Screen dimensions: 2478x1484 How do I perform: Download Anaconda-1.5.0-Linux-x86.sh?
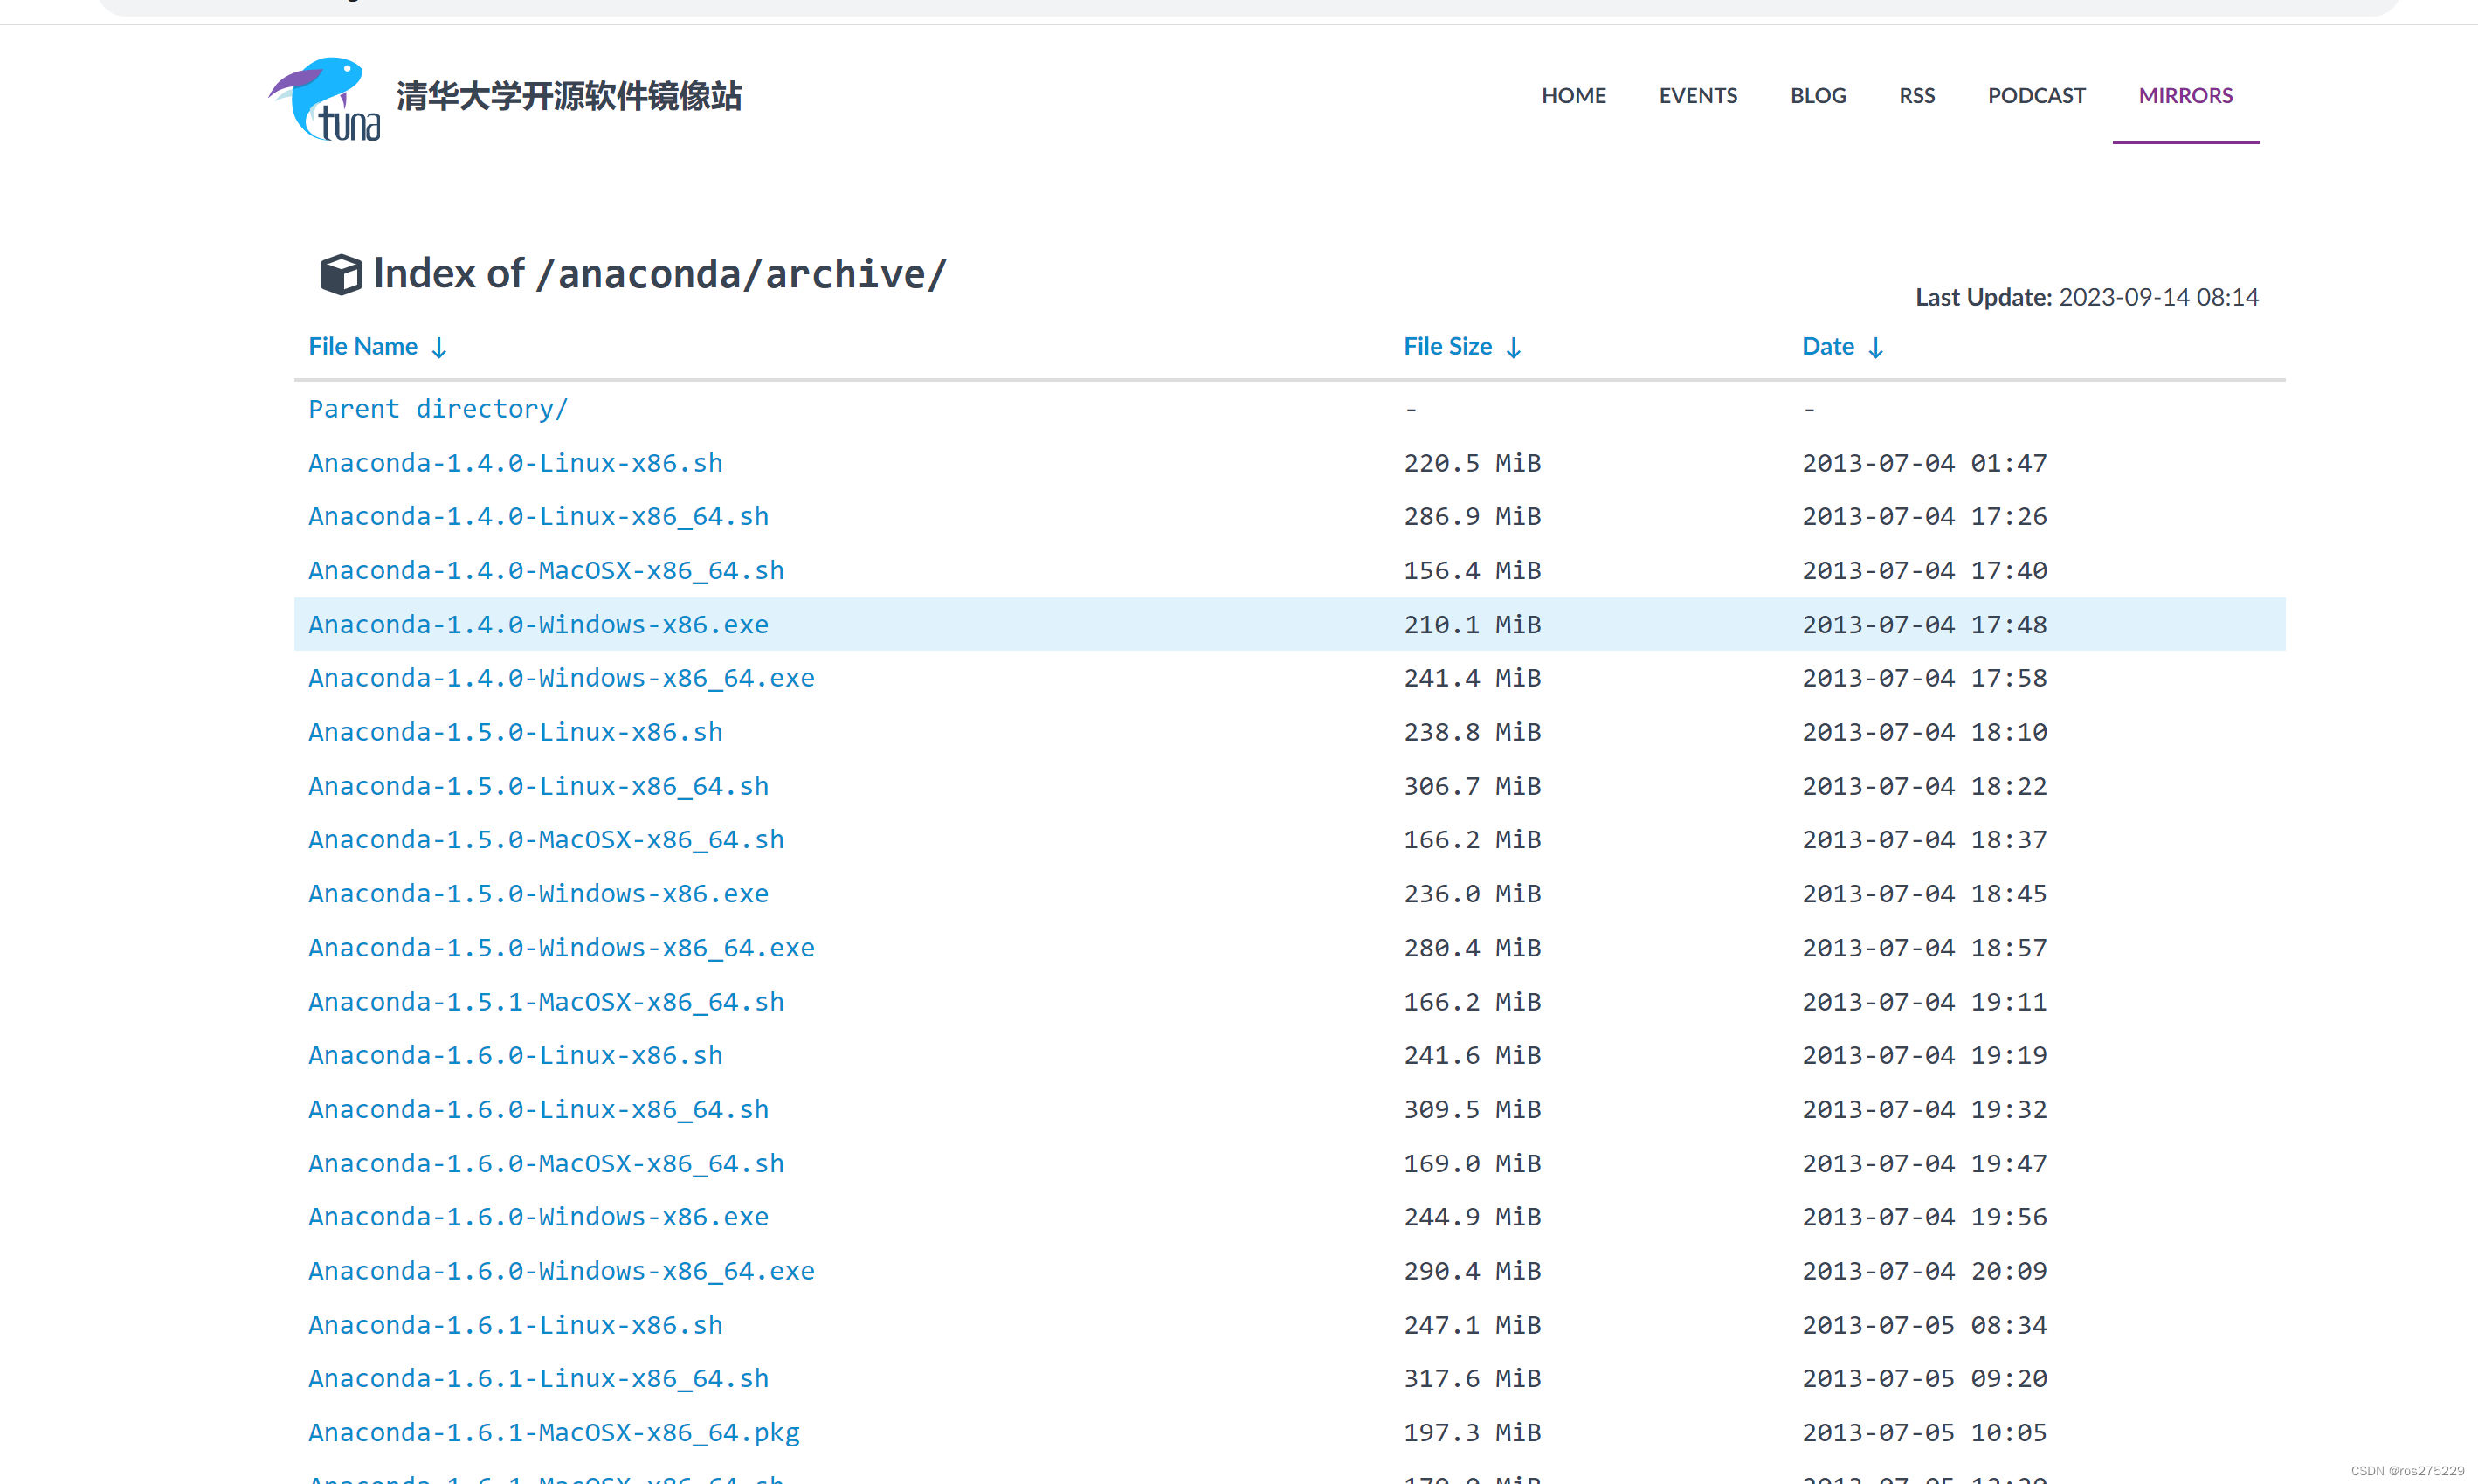click(x=515, y=732)
